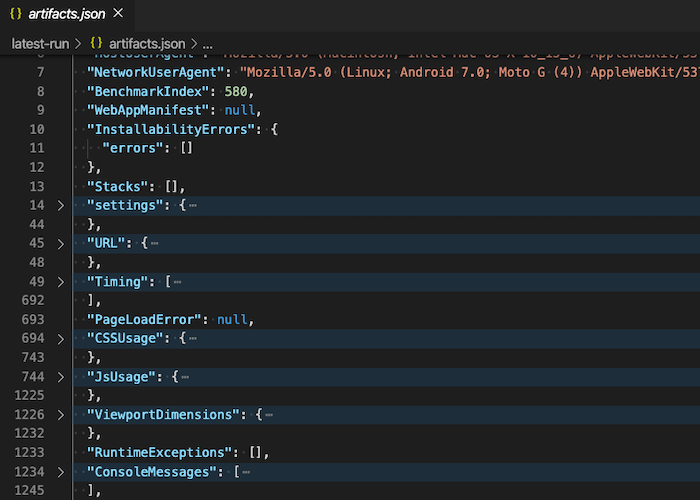Open the latest-run breadcrumb folder
Viewport: 700px width, 500px height.
click(40, 44)
